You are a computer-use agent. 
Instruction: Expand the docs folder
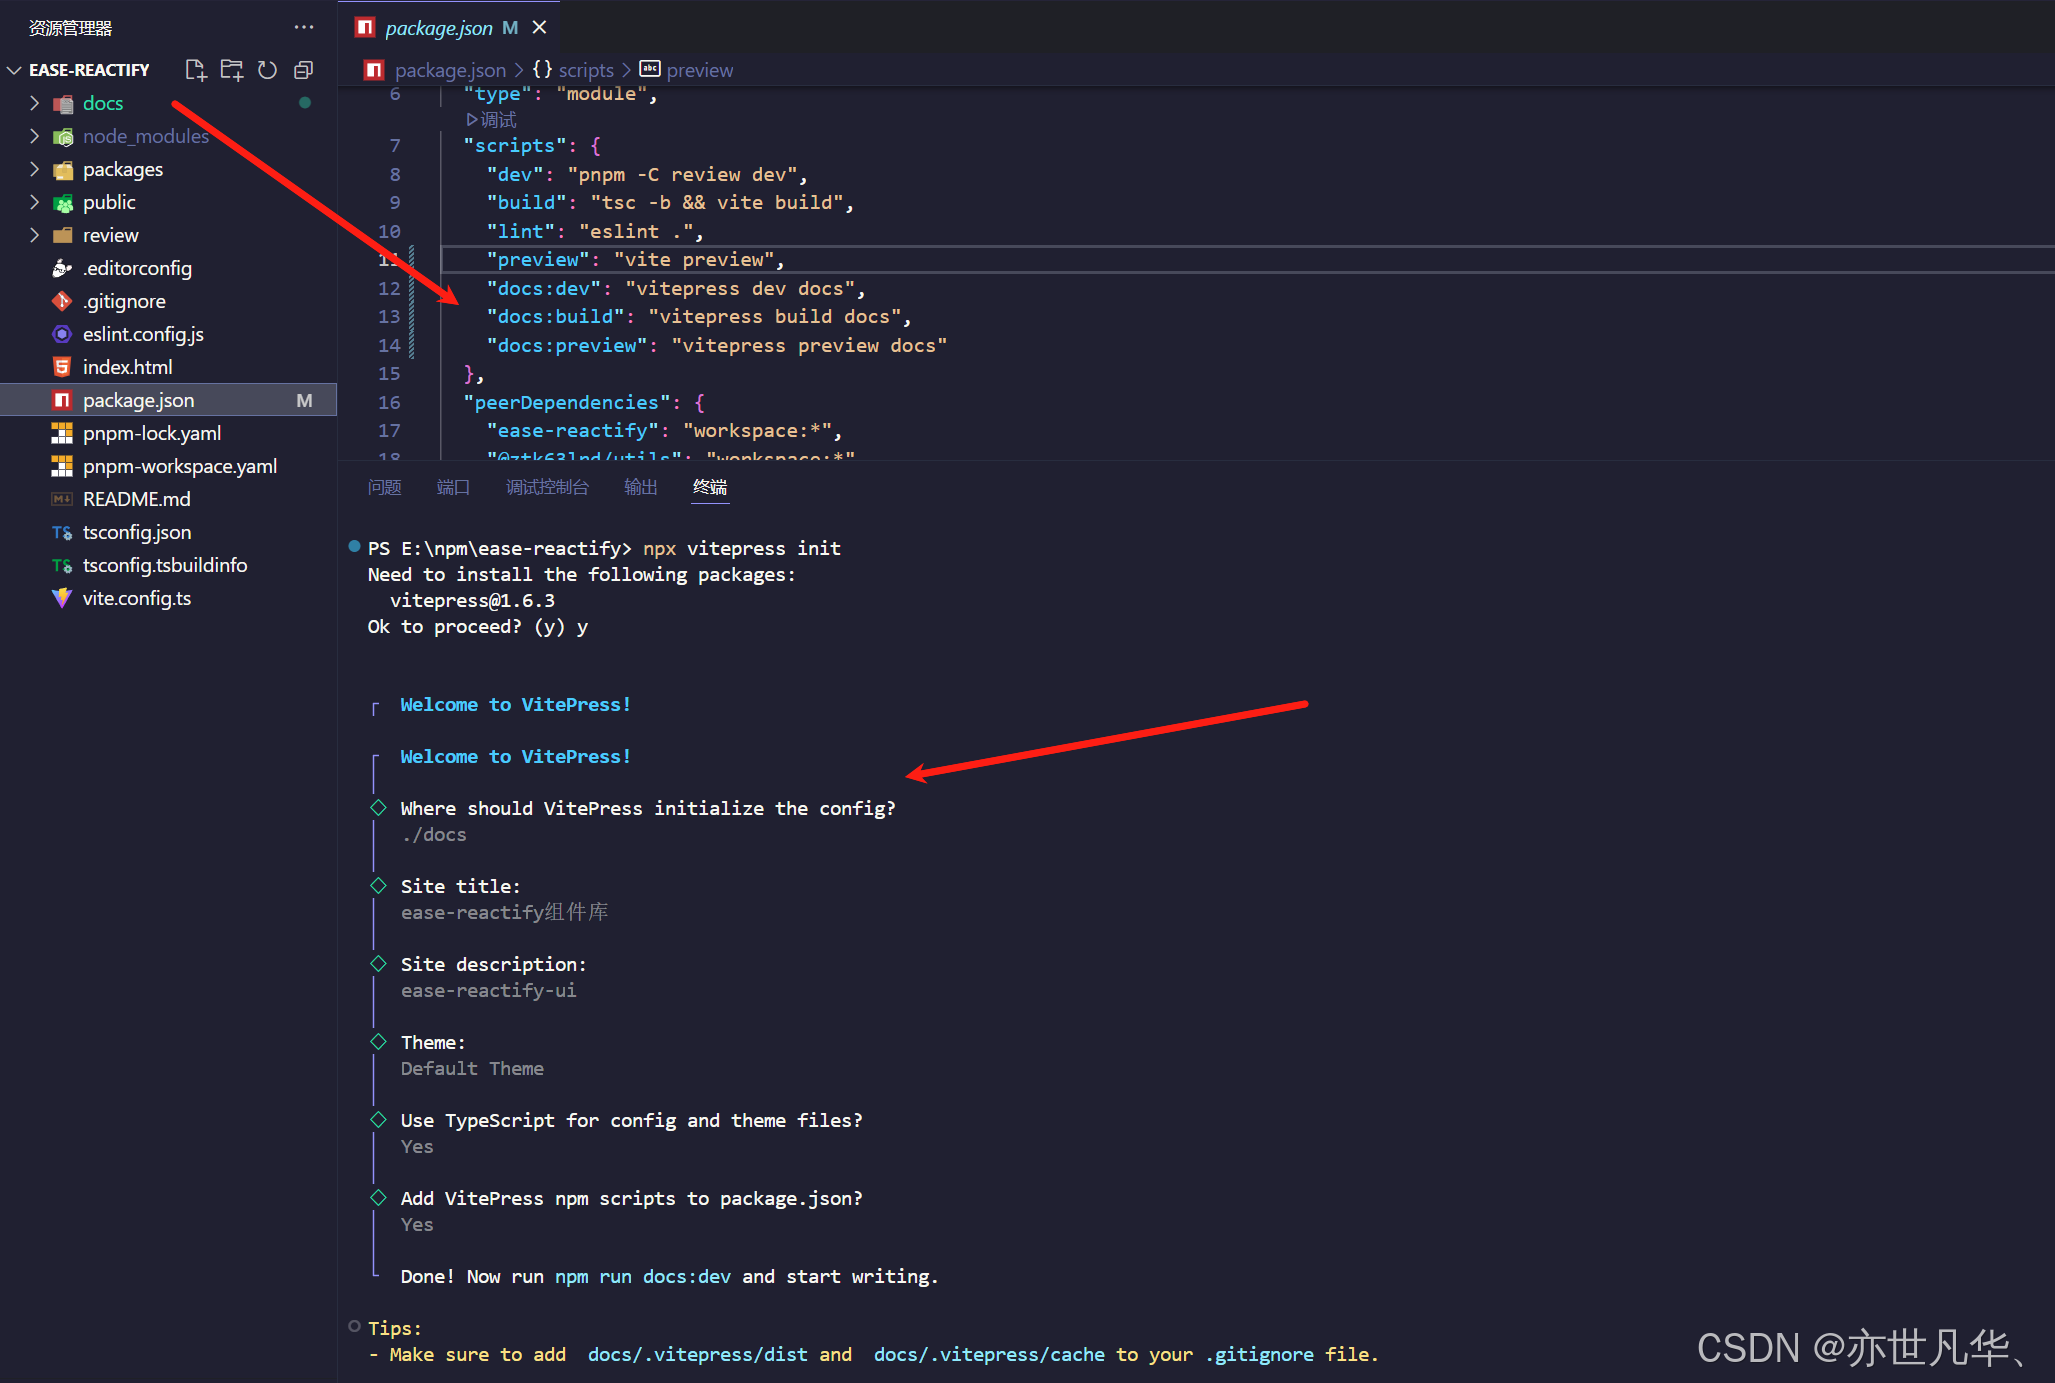103,103
